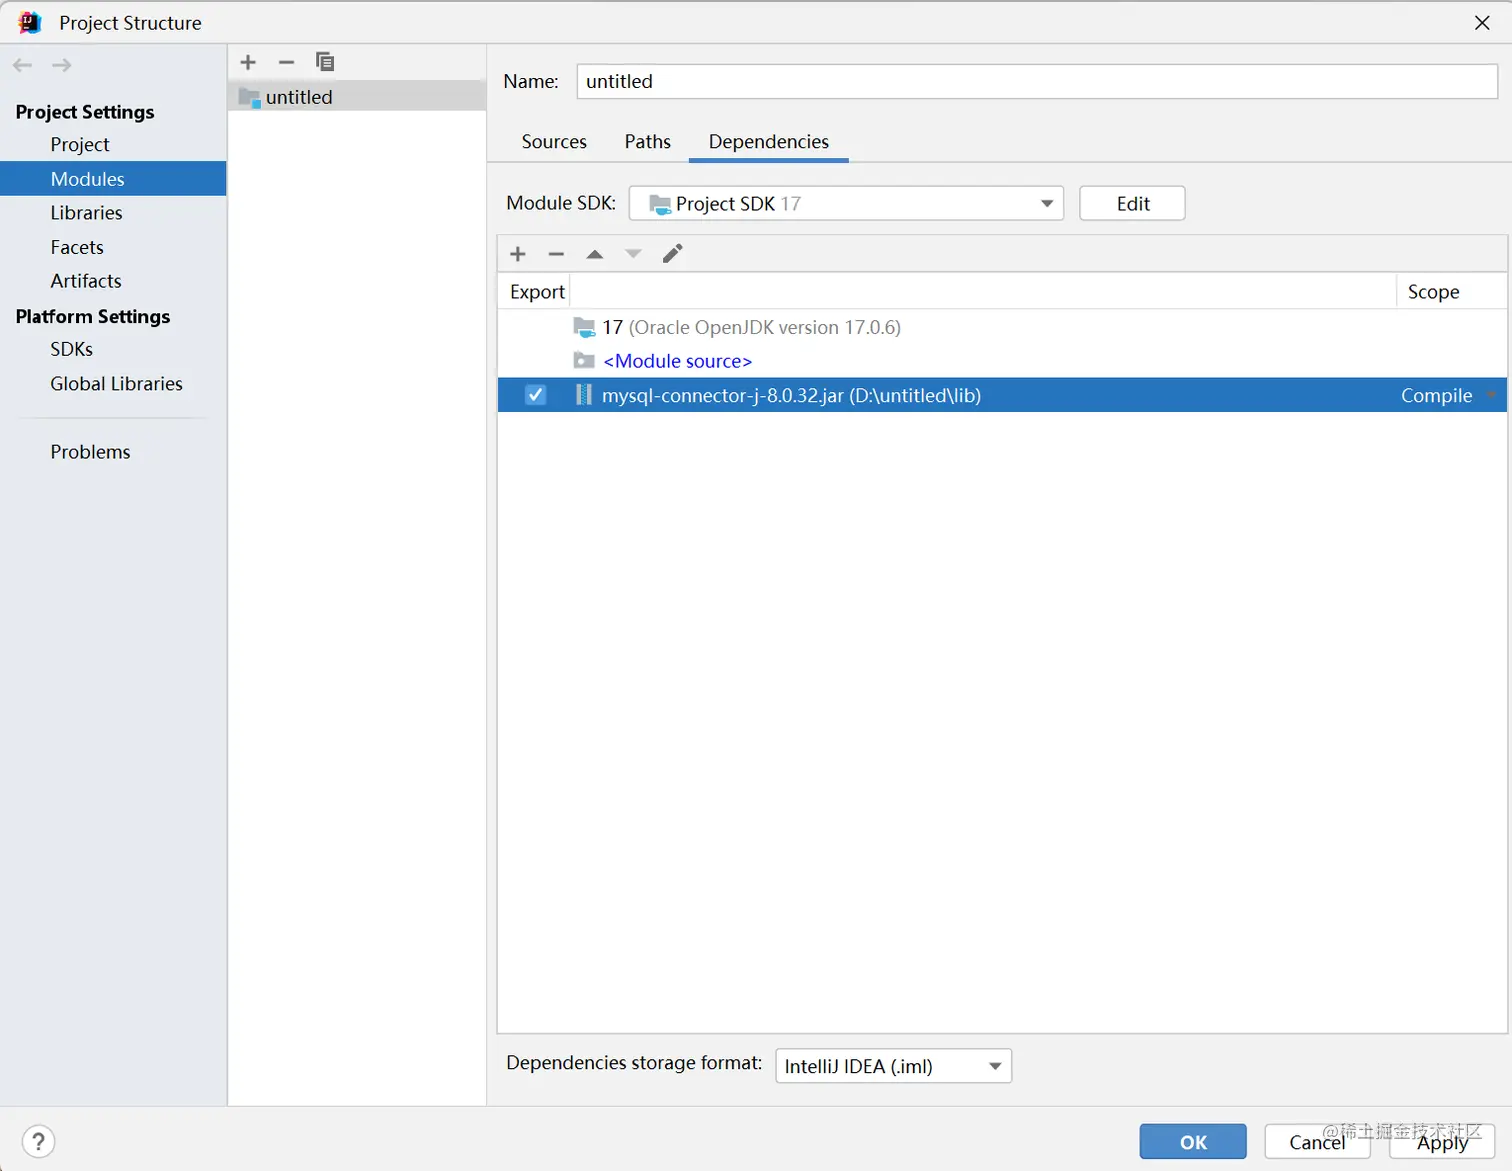The height and width of the screenshot is (1171, 1512).
Task: Click the Apply button
Action: click(x=1442, y=1142)
